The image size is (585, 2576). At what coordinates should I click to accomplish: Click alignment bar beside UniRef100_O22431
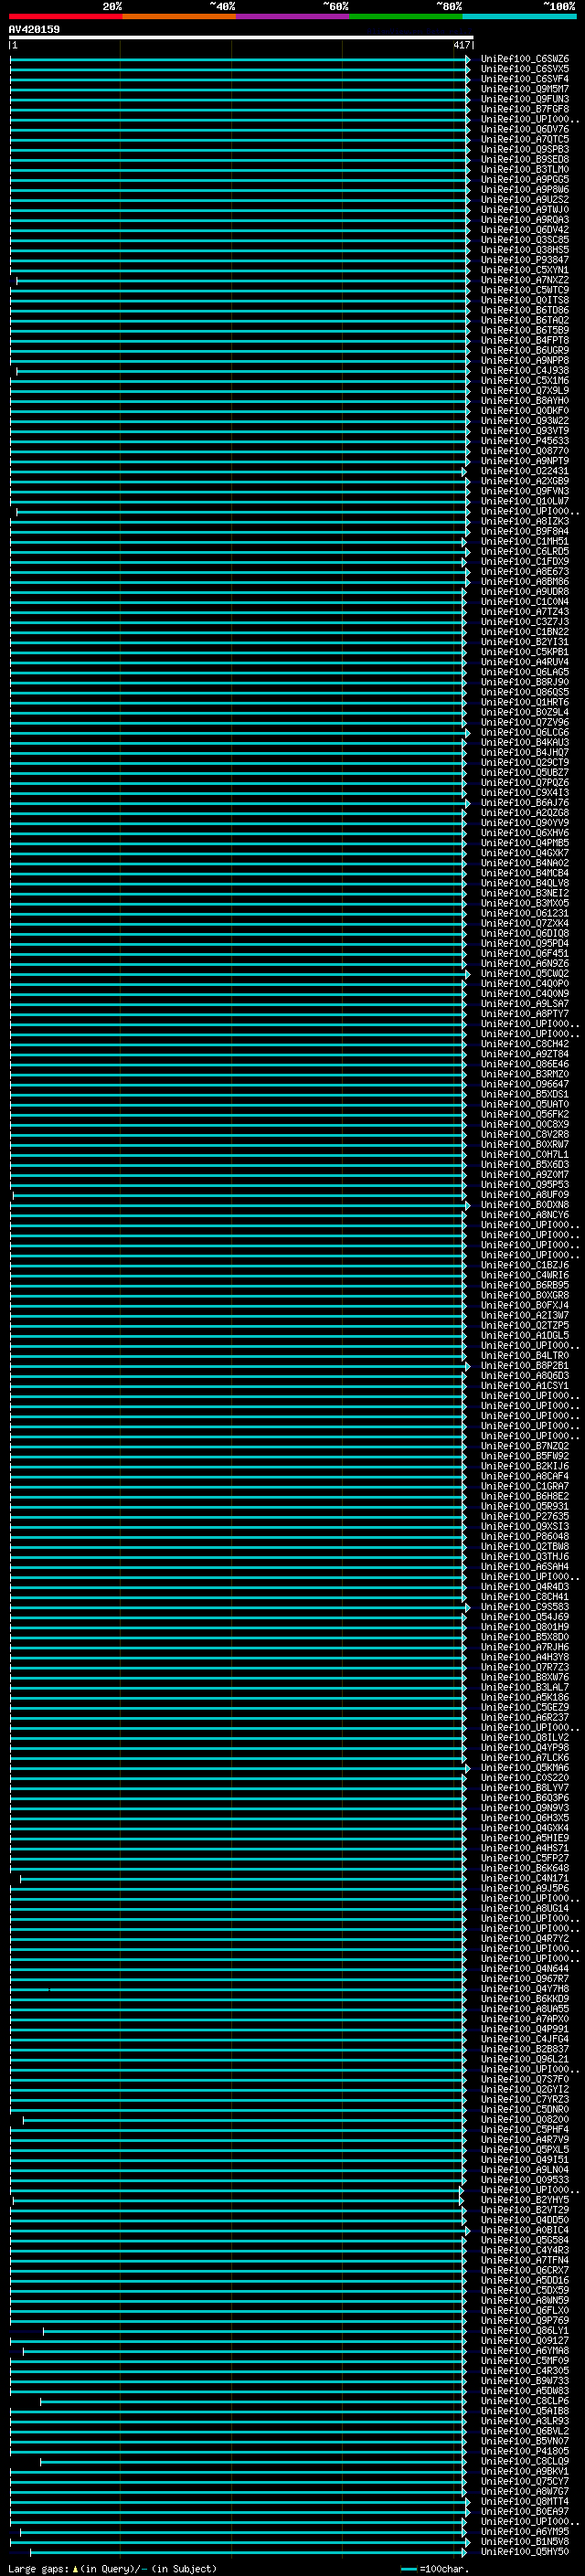[x=238, y=471]
